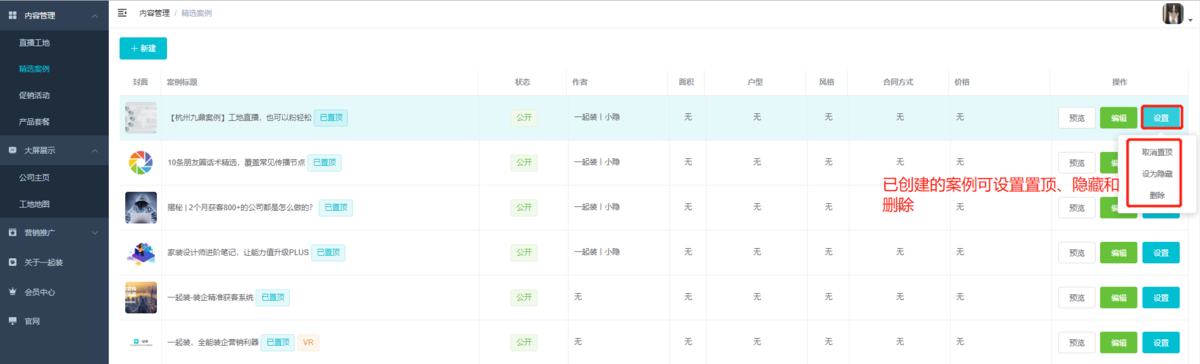Viewport: 1200px width, 364px height.
Task: Open 公司主页 in the sidebar
Action: click(x=34, y=178)
